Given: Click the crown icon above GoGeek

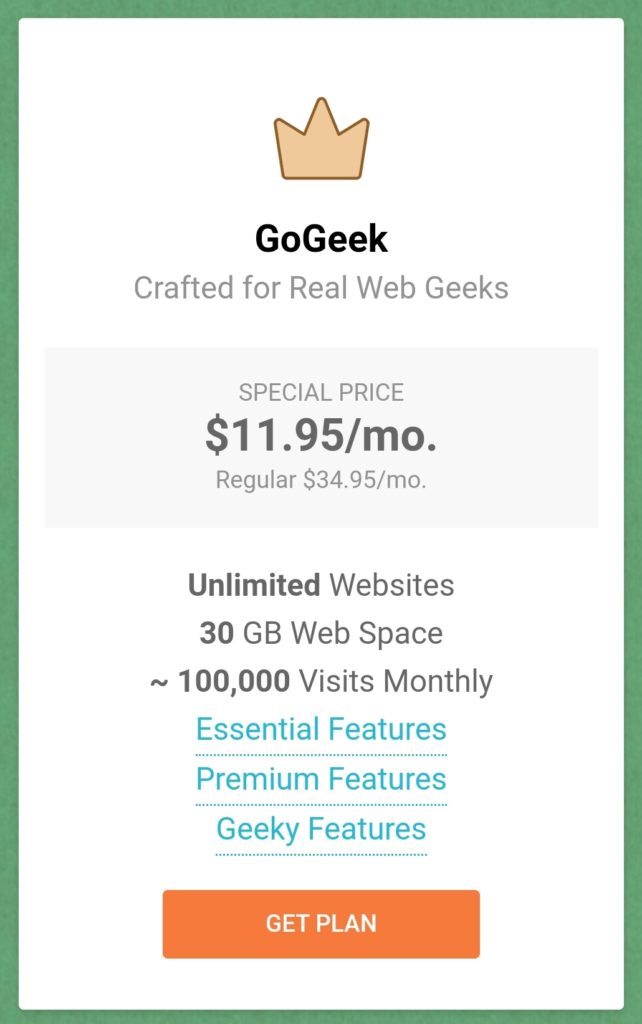Looking at the screenshot, I should 321,139.
